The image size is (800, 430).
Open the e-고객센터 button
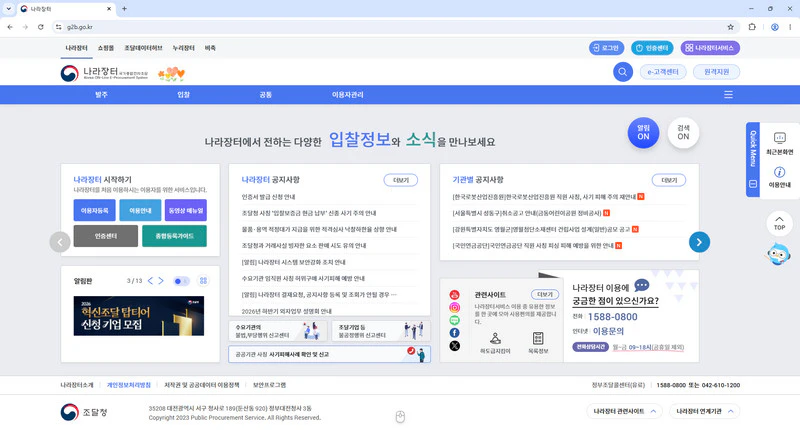click(x=663, y=72)
